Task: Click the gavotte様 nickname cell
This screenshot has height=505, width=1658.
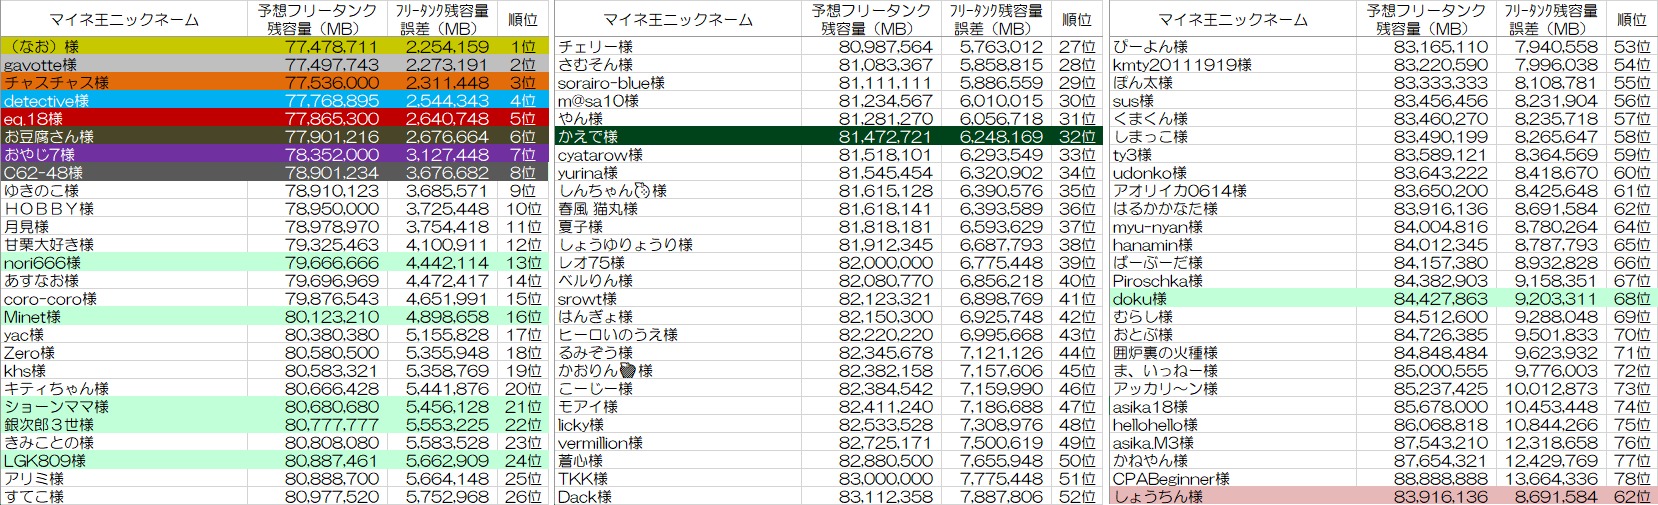Action: 124,65
